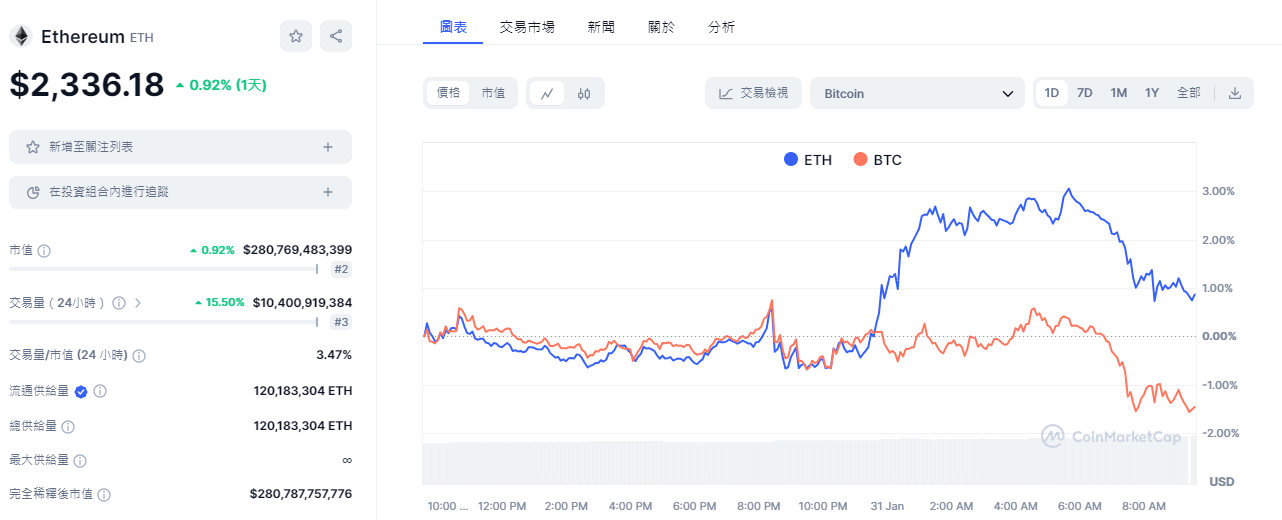Toggle ETH series in chart legend

pyautogui.click(x=808, y=160)
